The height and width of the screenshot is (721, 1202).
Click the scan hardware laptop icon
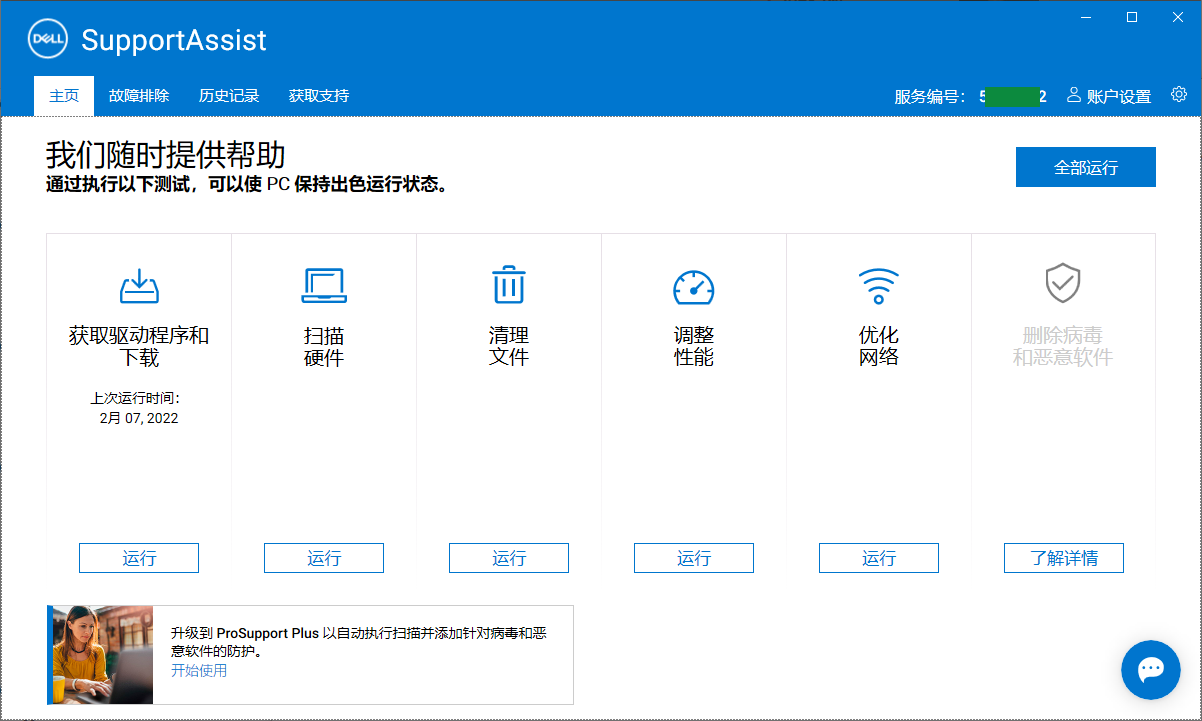324,286
